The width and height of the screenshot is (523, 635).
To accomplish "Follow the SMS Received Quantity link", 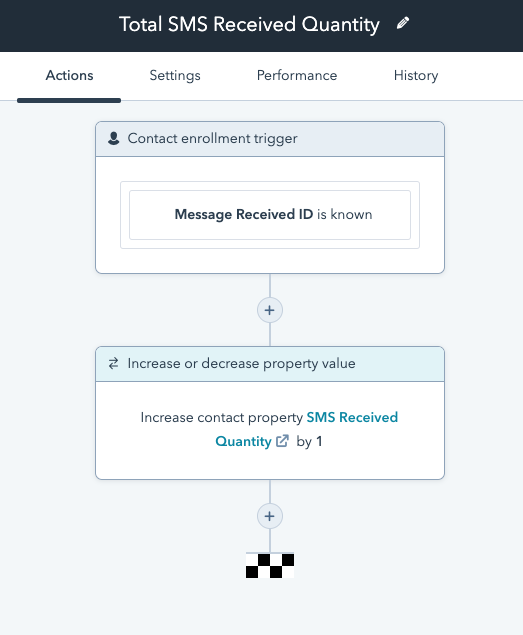I will click(x=307, y=429).
